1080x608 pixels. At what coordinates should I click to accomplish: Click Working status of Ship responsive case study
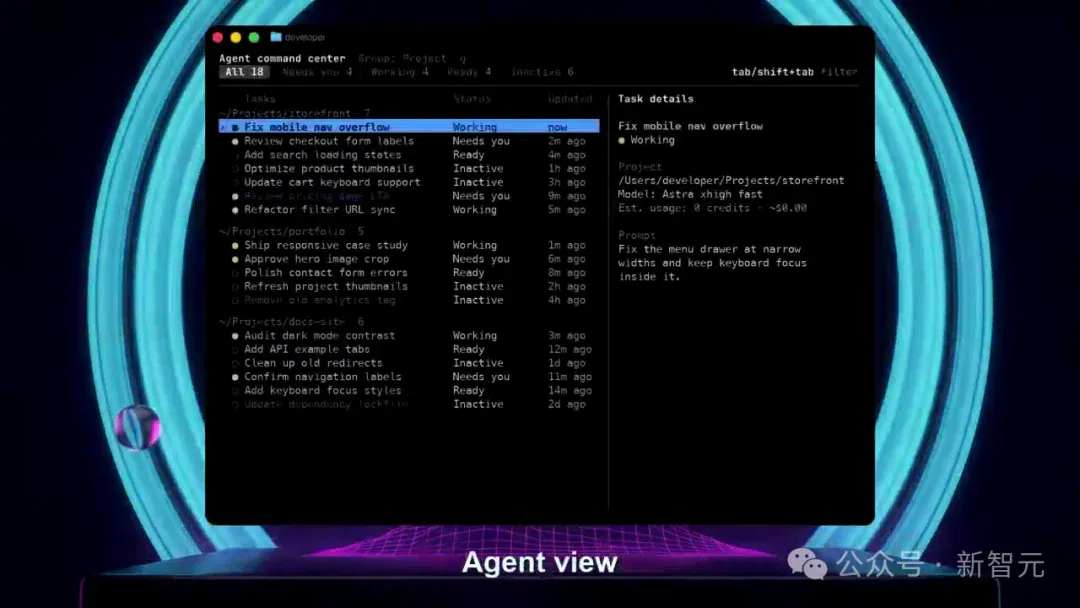475,245
